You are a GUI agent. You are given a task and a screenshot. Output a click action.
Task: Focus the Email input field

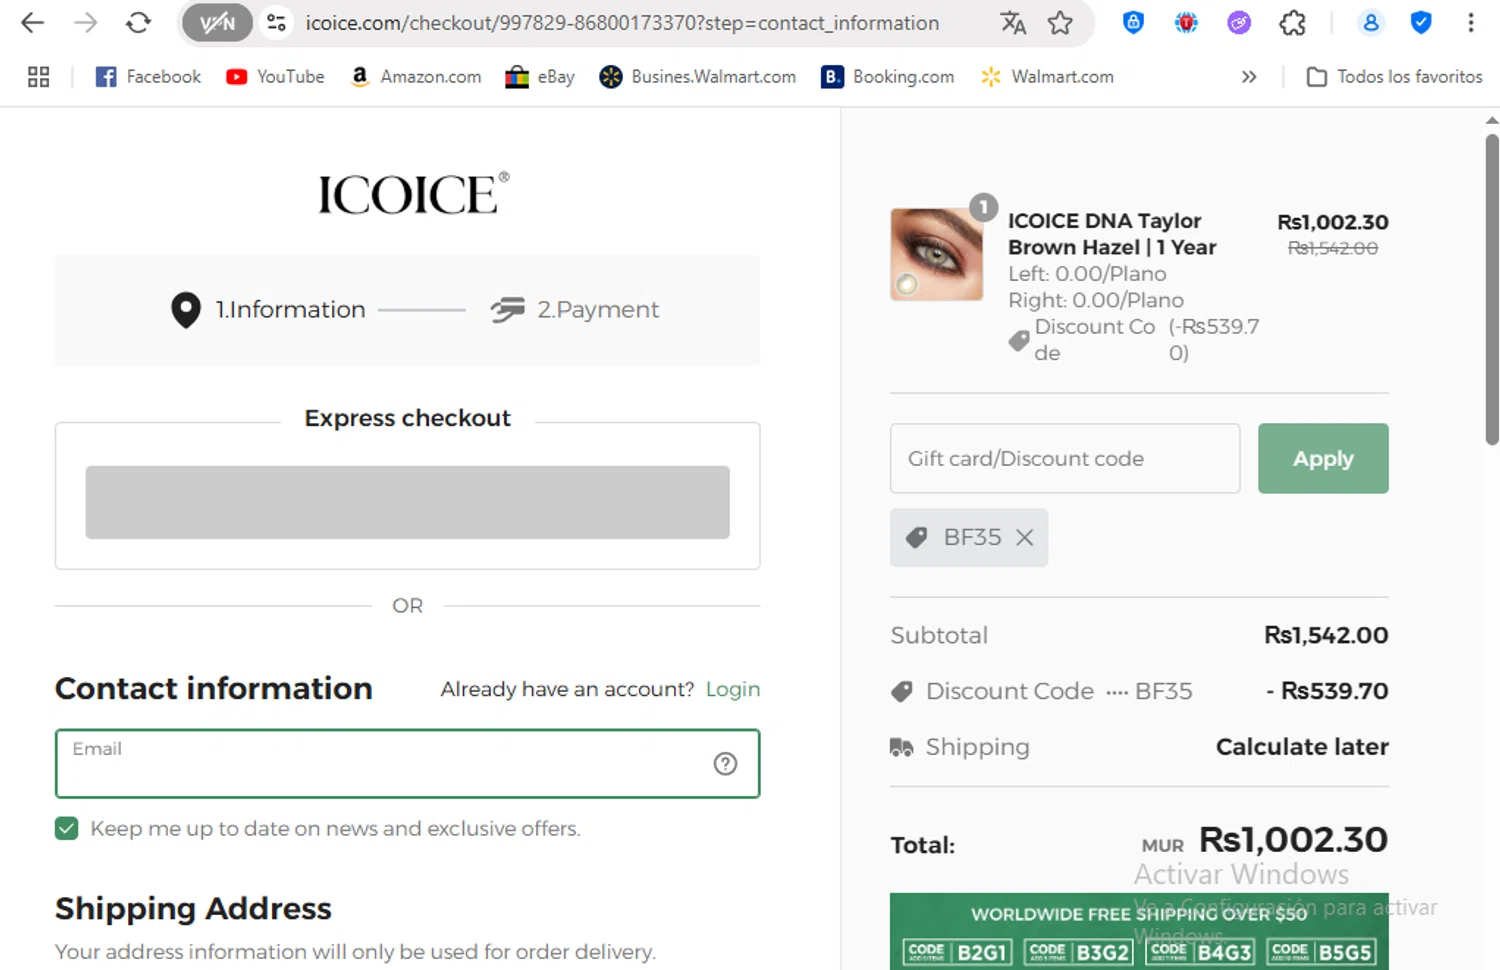click(x=407, y=764)
